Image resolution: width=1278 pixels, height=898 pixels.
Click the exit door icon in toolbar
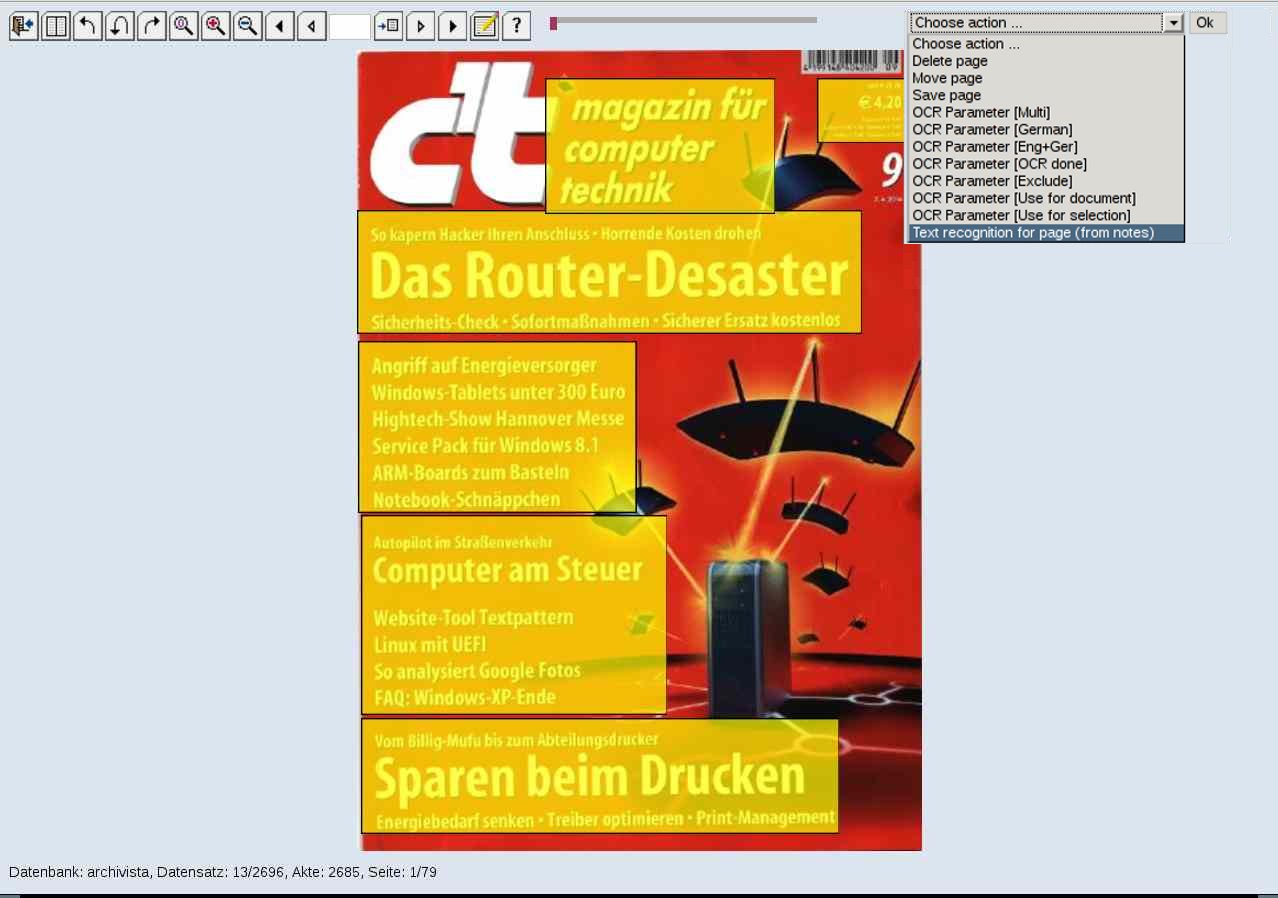click(24, 26)
